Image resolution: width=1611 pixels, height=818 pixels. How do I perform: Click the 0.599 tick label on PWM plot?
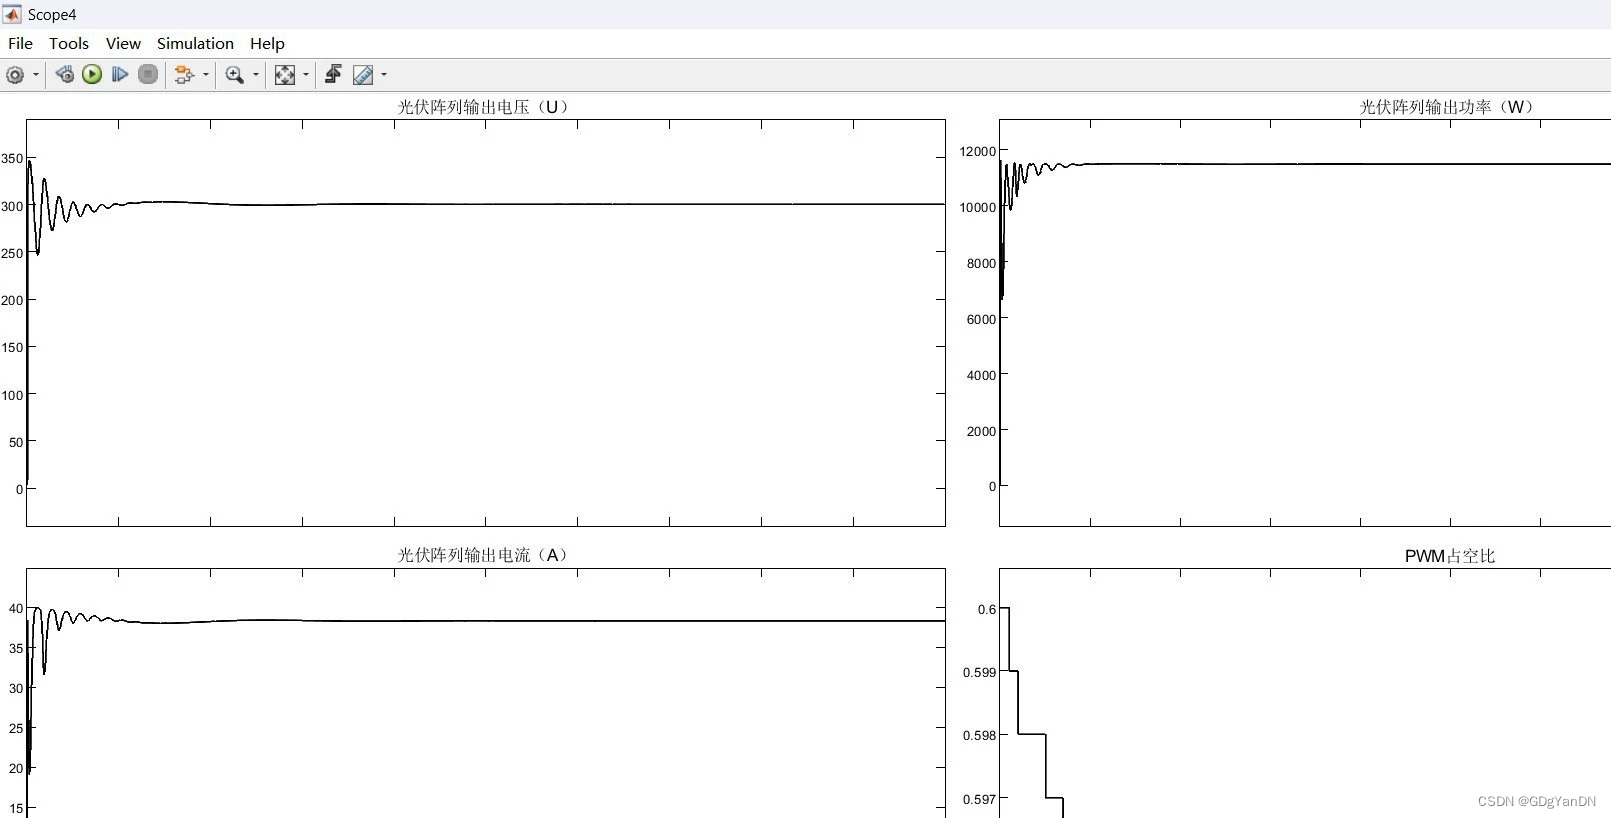(979, 673)
